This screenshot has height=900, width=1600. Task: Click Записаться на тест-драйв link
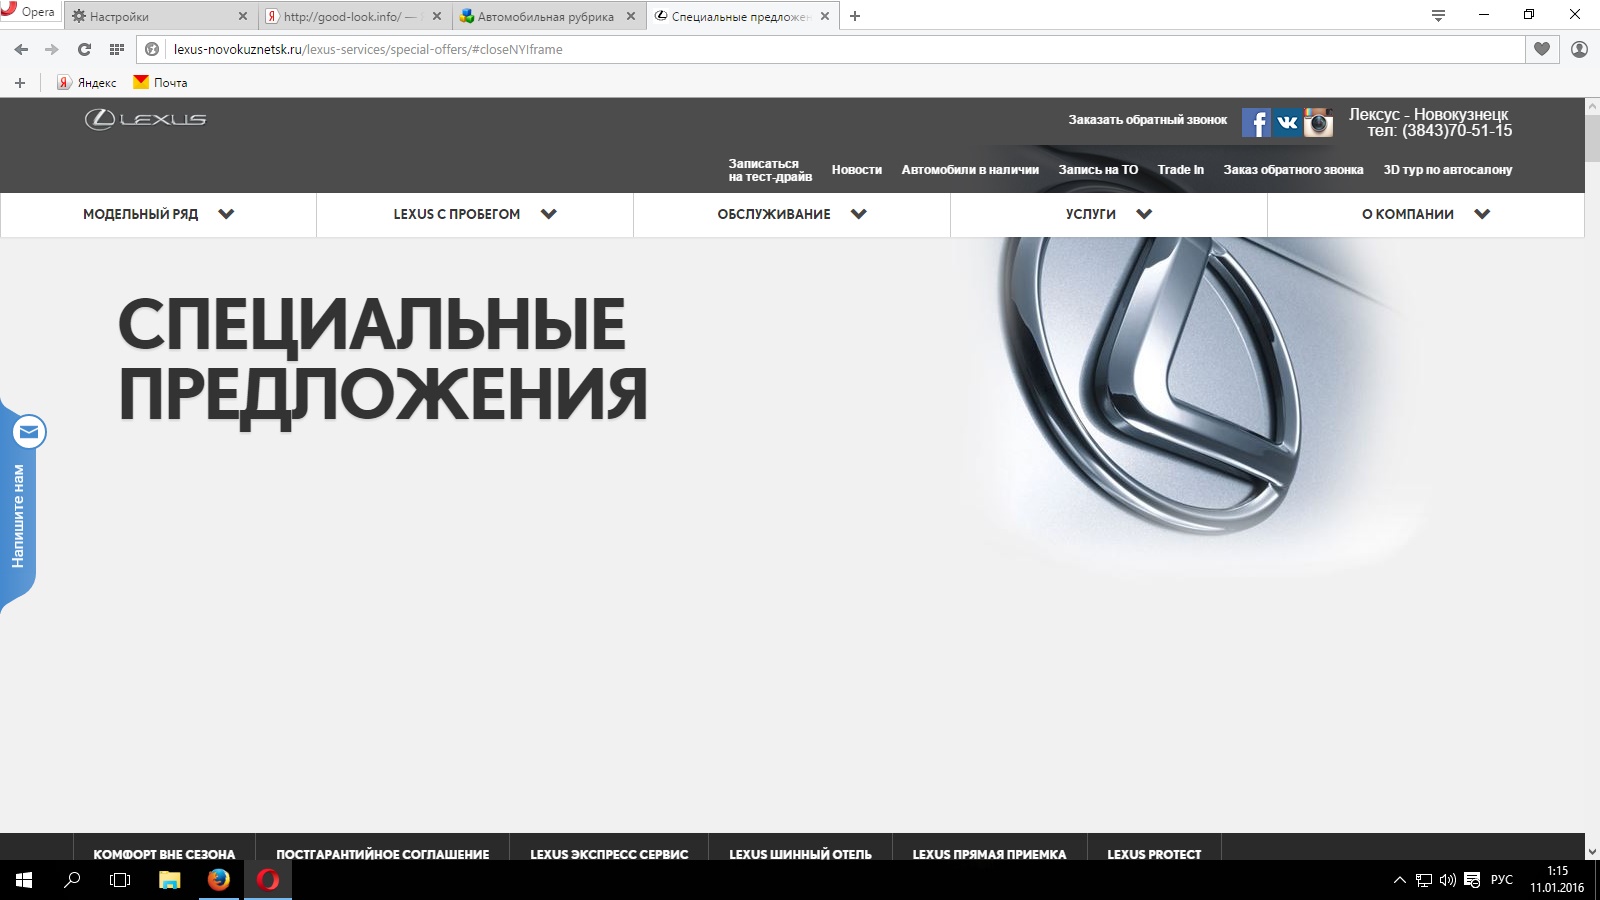click(770, 170)
